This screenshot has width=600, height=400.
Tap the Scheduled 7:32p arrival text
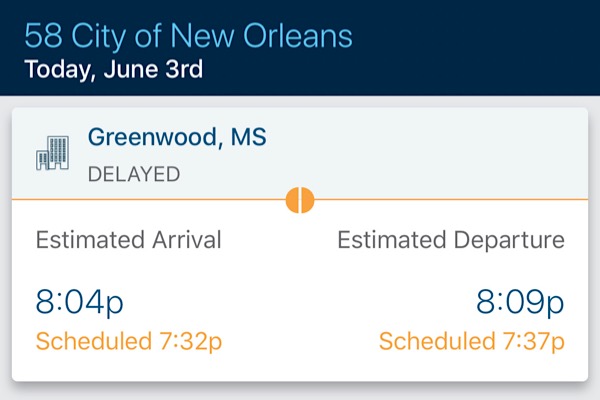point(129,341)
